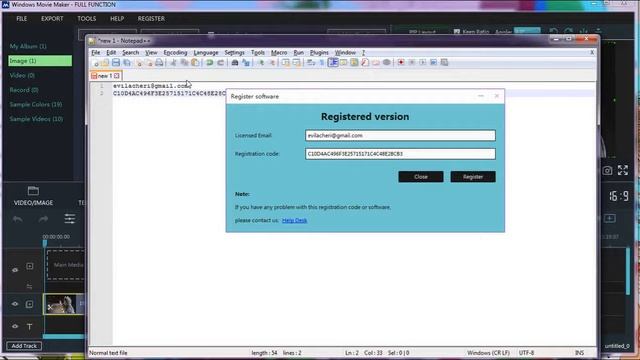
Task: Click the New file icon in Notepad++ toolbar
Action: tap(96, 63)
